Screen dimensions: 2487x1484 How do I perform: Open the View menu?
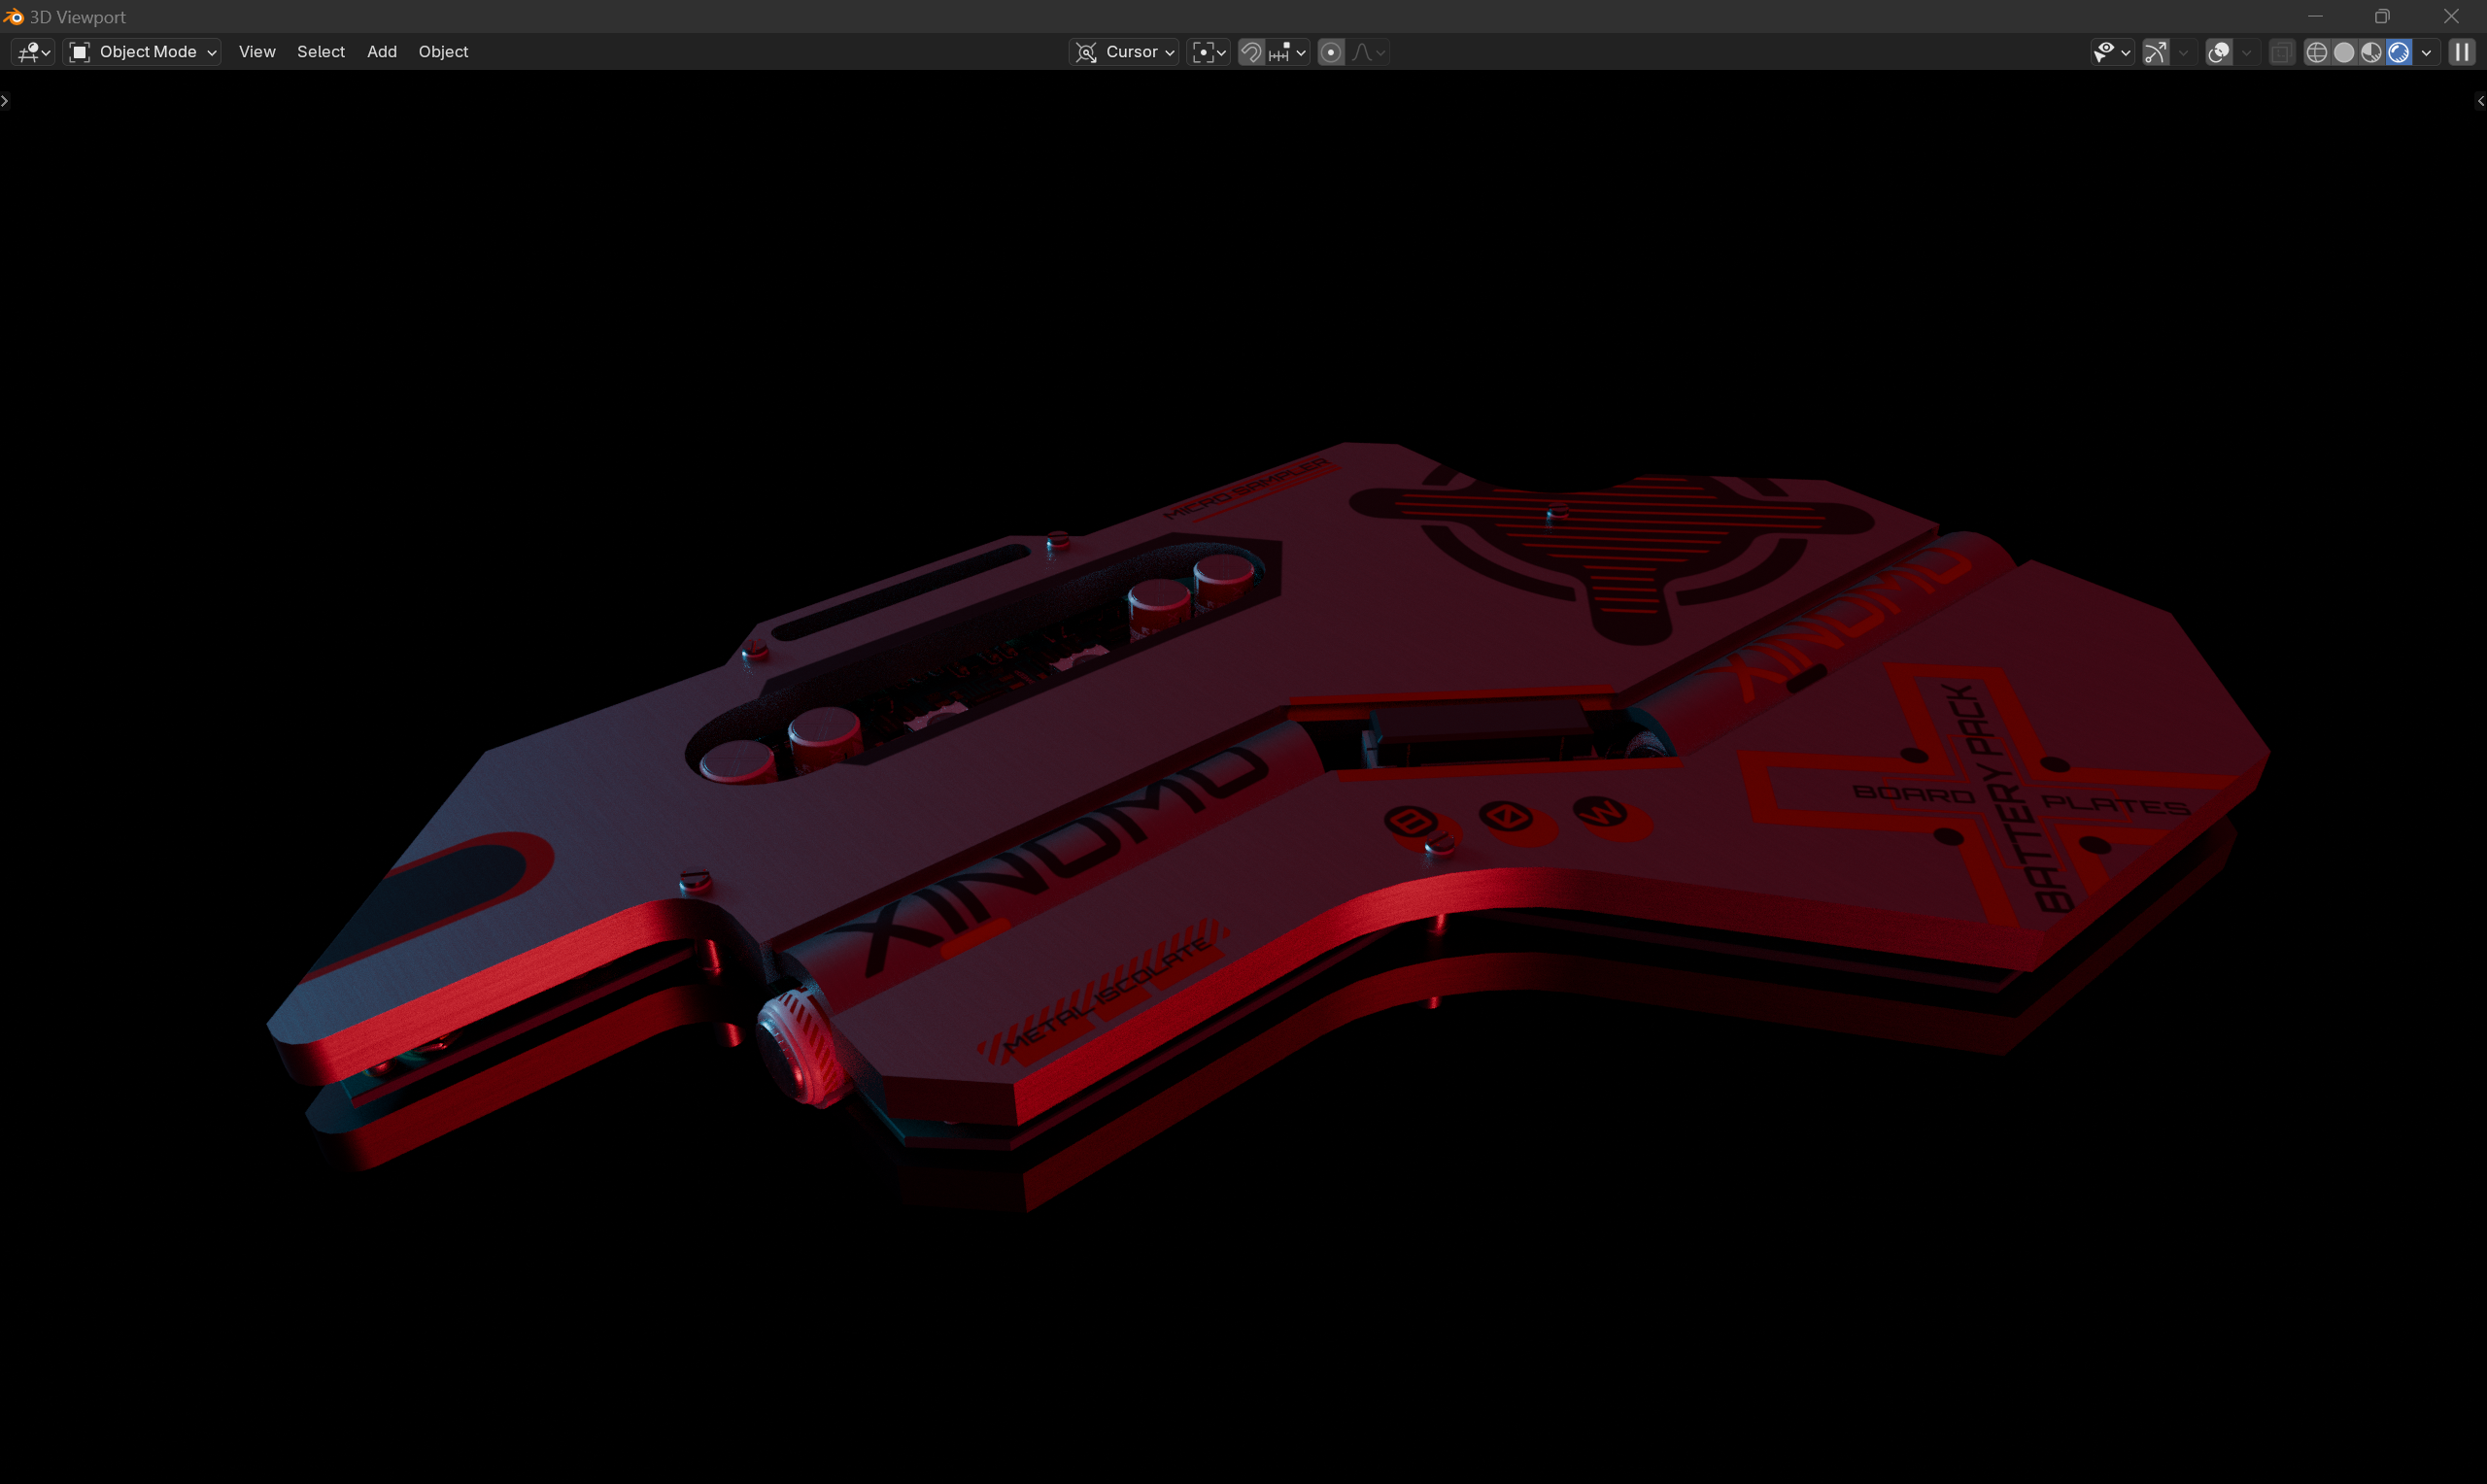(257, 52)
